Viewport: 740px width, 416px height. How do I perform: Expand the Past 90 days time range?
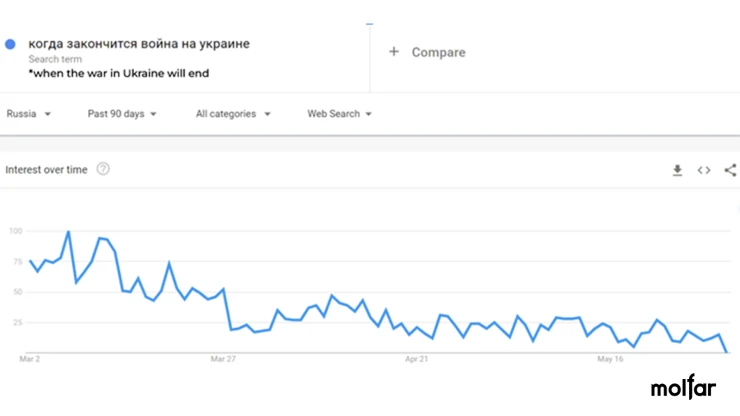coord(122,114)
